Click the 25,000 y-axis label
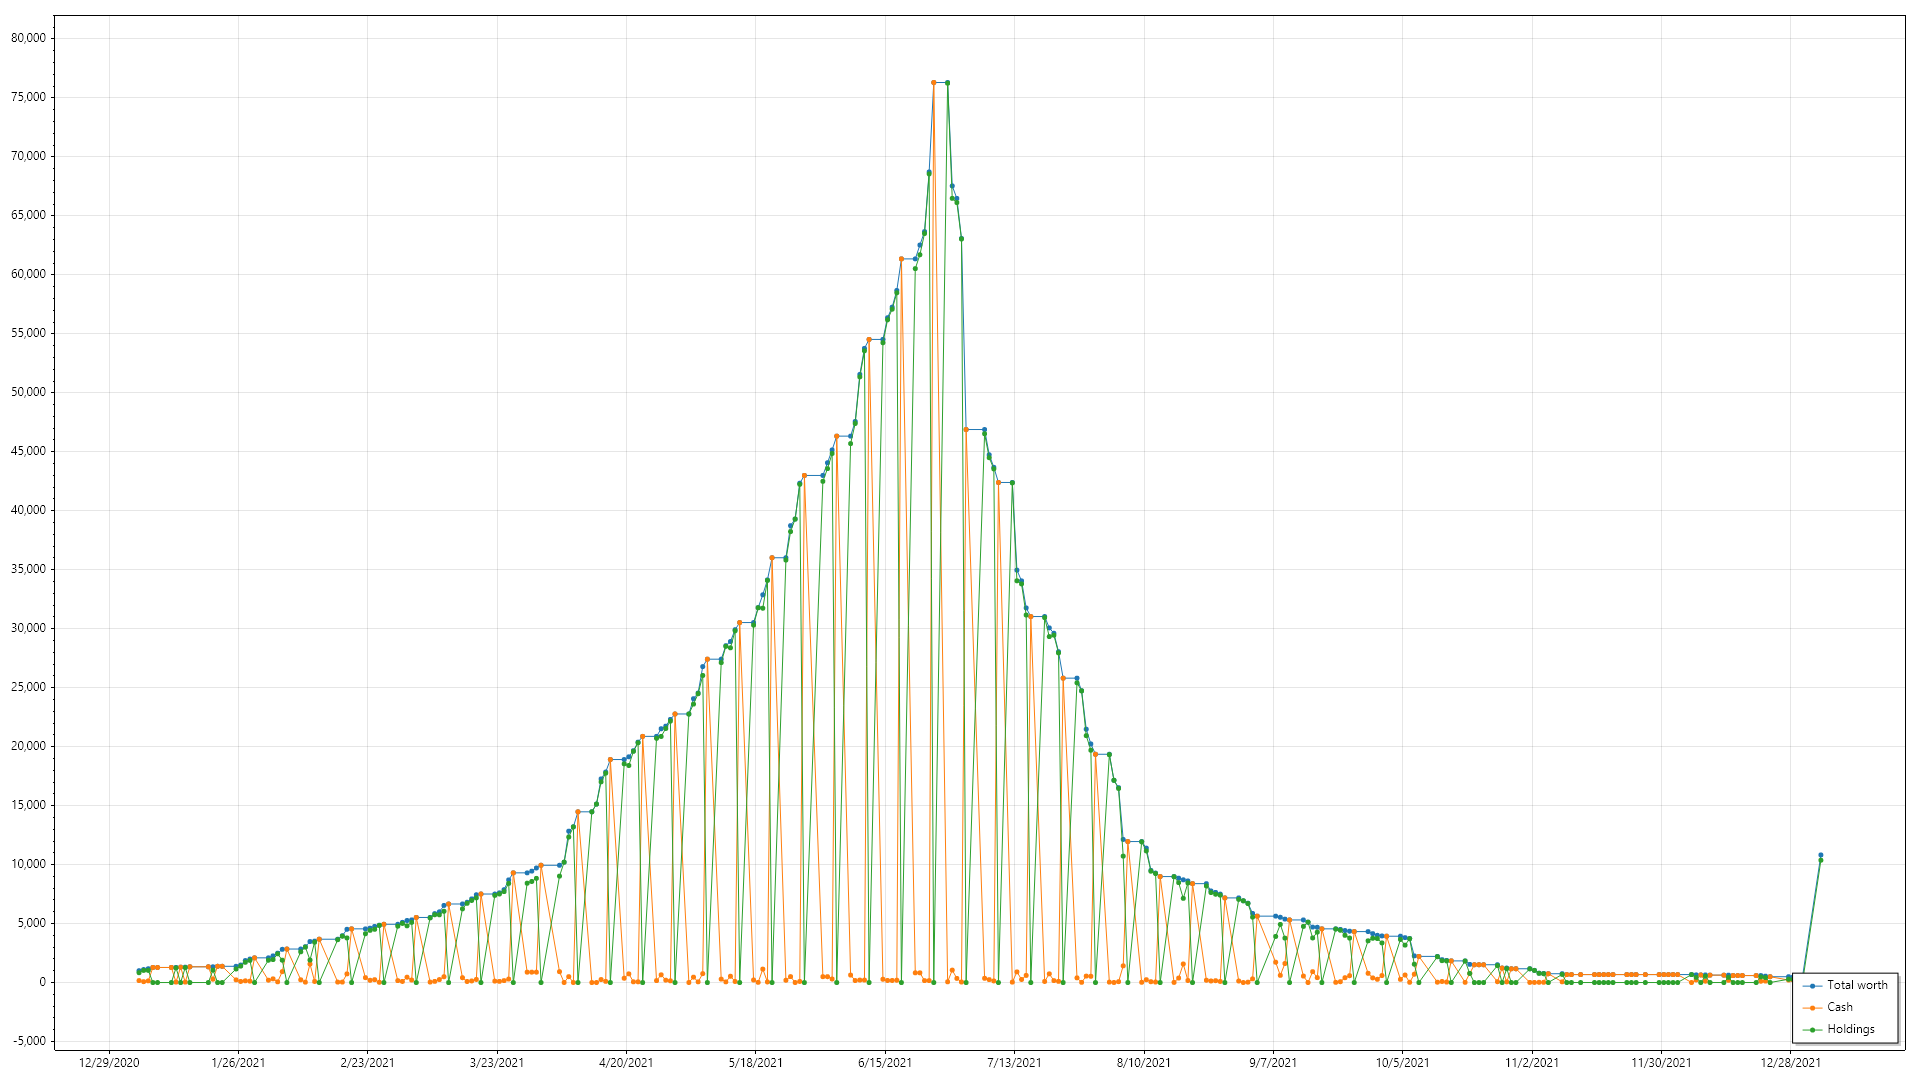This screenshot has width=1920, height=1080. tap(28, 687)
